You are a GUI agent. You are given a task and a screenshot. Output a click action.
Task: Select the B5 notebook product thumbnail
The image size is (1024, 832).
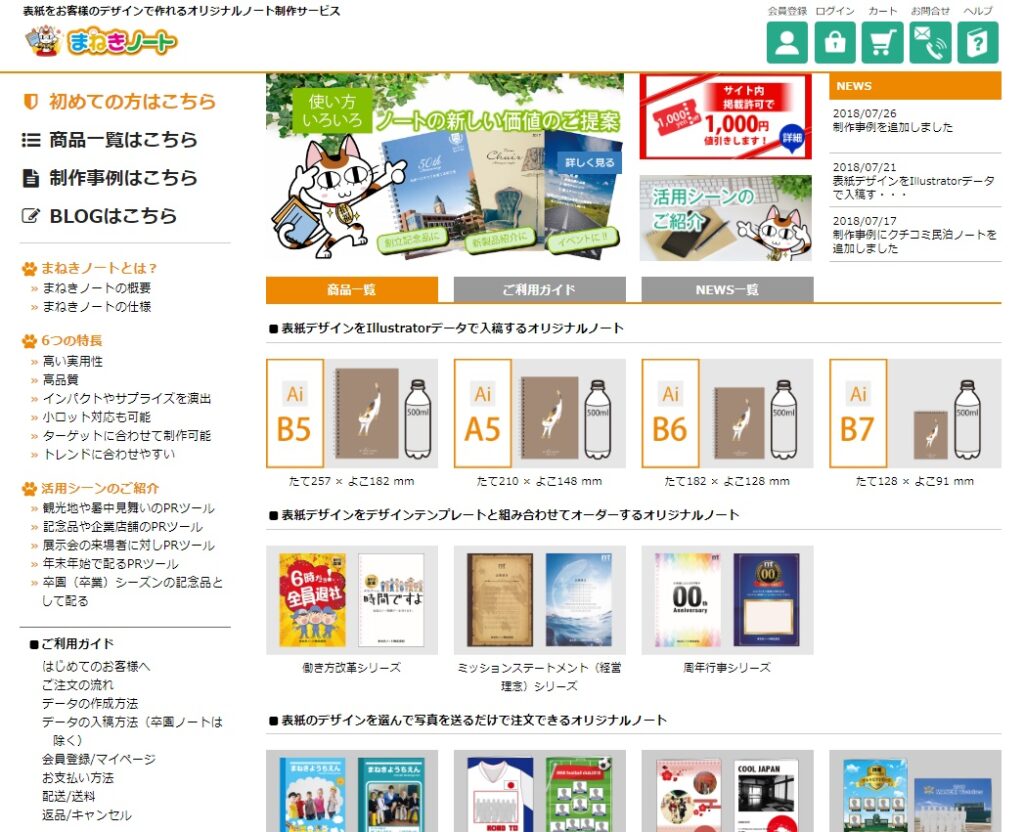pyautogui.click(x=352, y=413)
